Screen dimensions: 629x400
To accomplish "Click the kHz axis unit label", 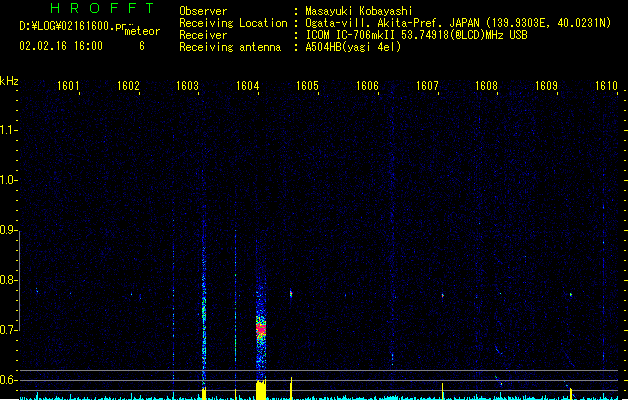I will [x=9, y=81].
